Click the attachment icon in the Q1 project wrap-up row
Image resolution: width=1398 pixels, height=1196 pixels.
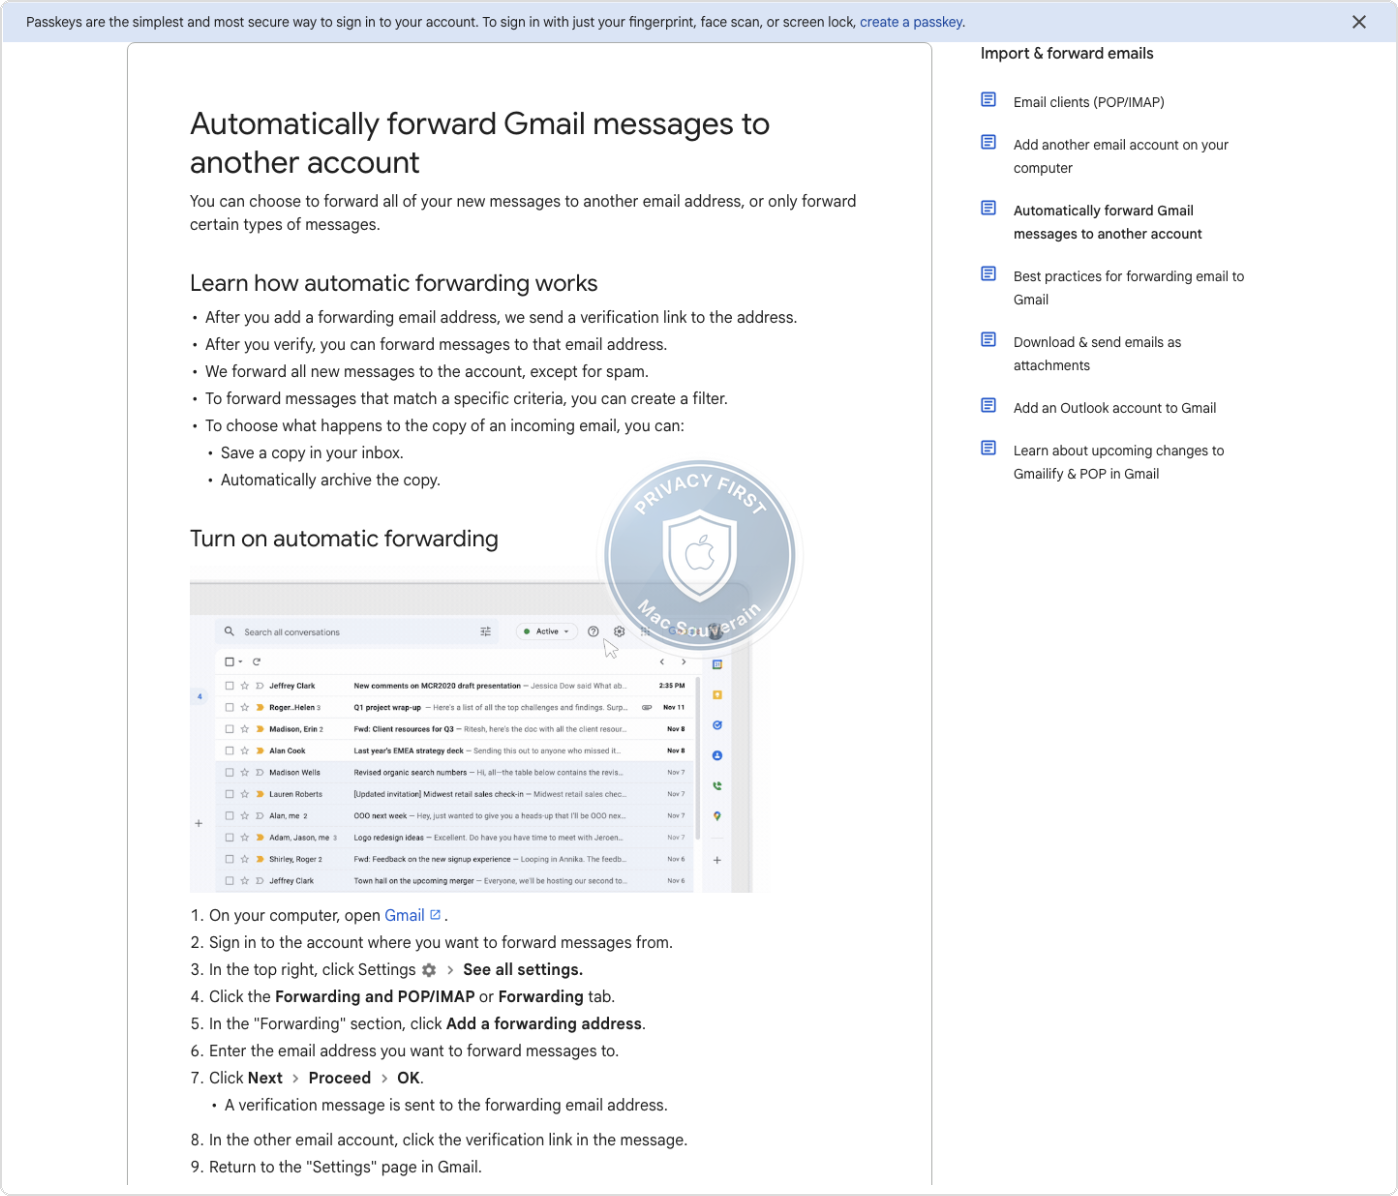click(x=647, y=707)
